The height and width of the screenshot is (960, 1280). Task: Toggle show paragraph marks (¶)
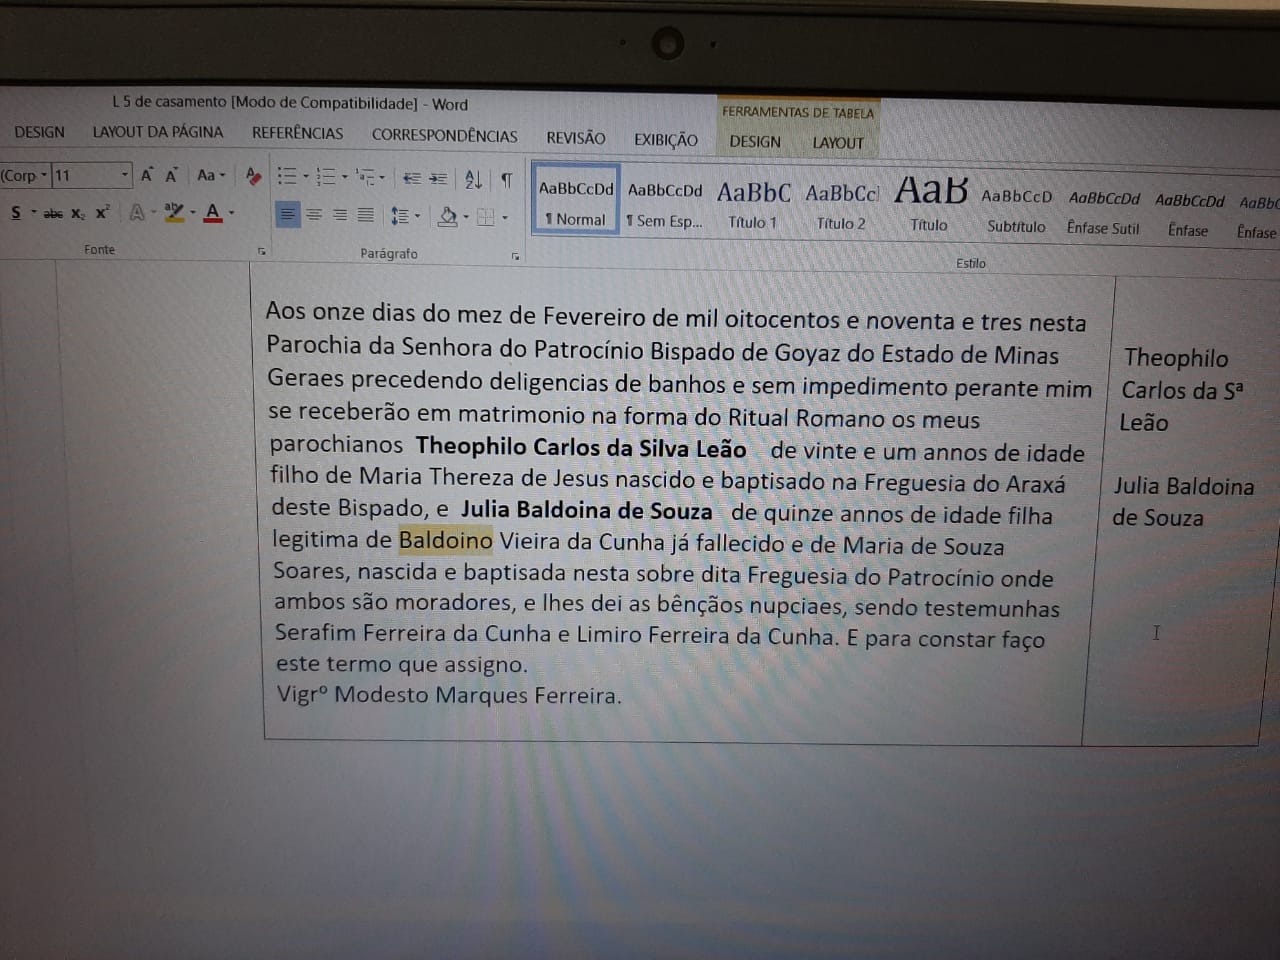pos(506,180)
